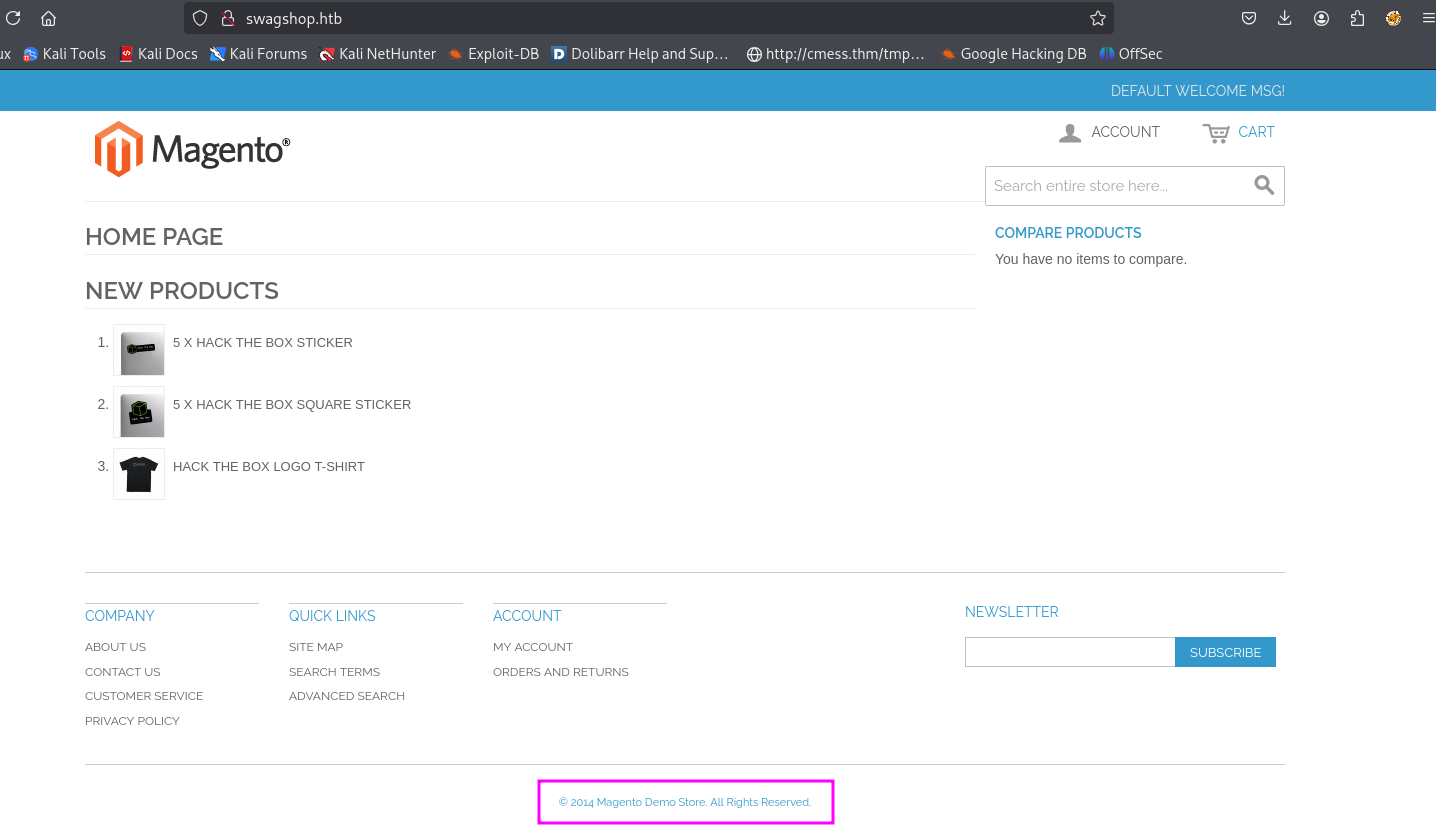Open the Kali Forums bookmark
This screenshot has height=836, width=1436.
[x=258, y=54]
